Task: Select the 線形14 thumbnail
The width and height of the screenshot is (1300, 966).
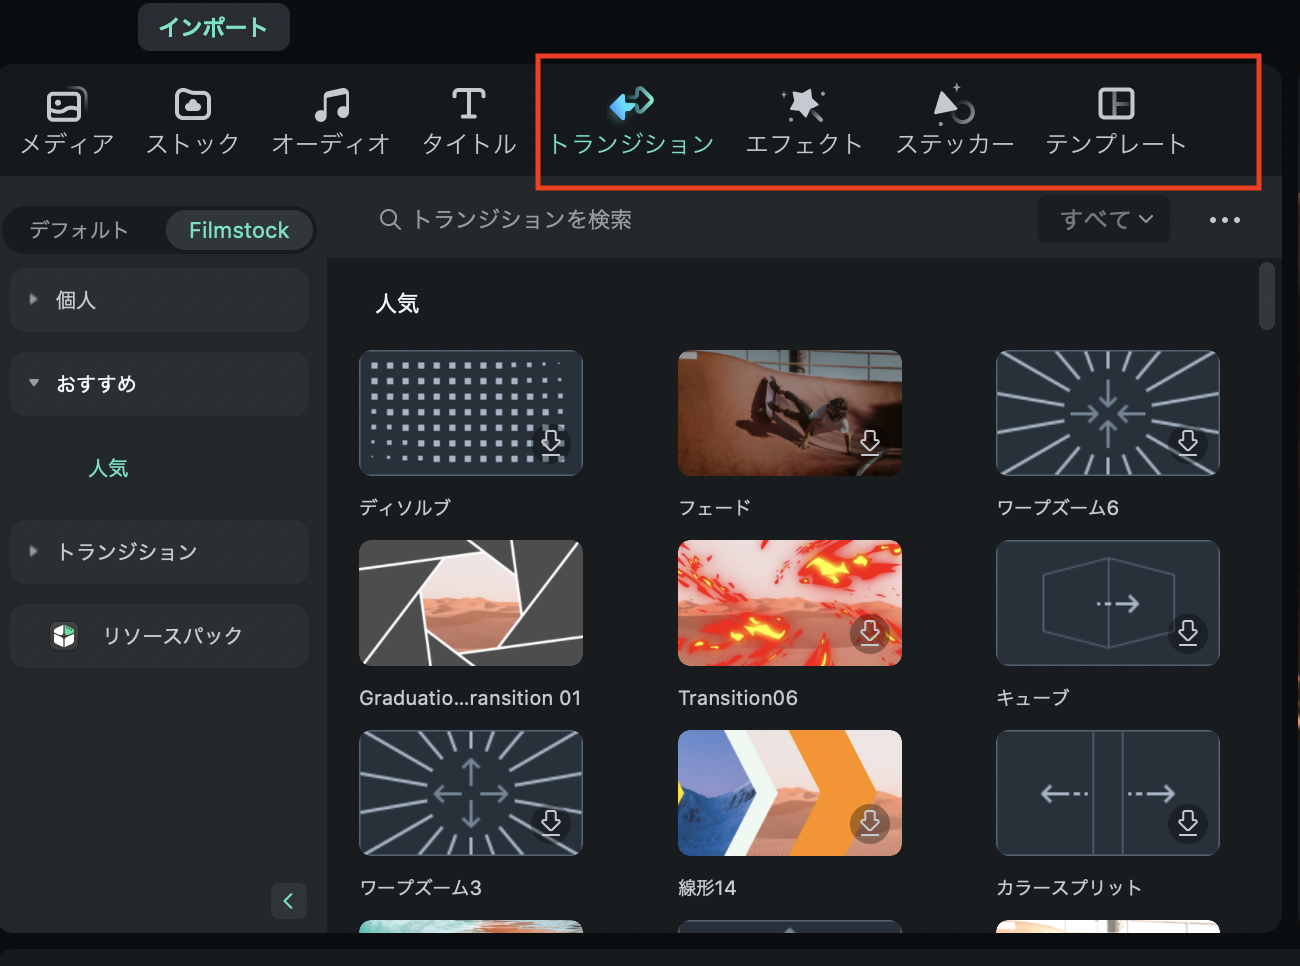Action: [x=790, y=793]
